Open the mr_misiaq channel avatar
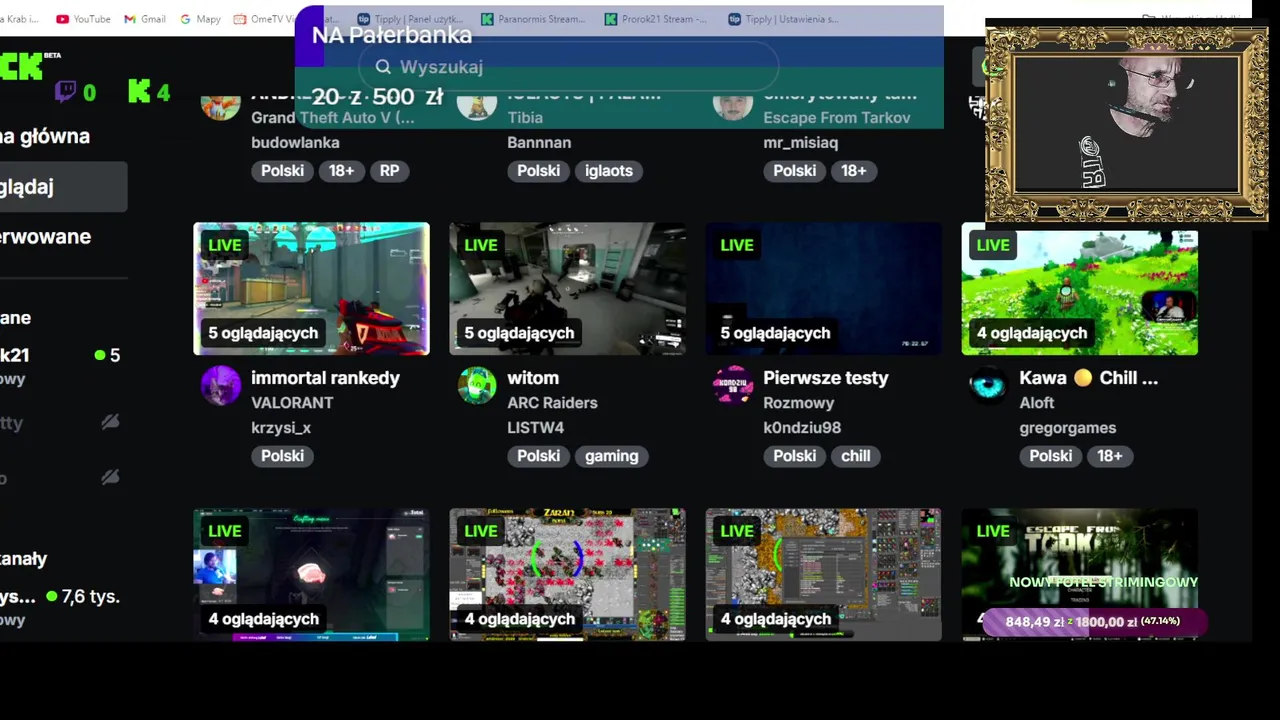Image resolution: width=1280 pixels, height=720 pixels. pyautogui.click(x=732, y=103)
